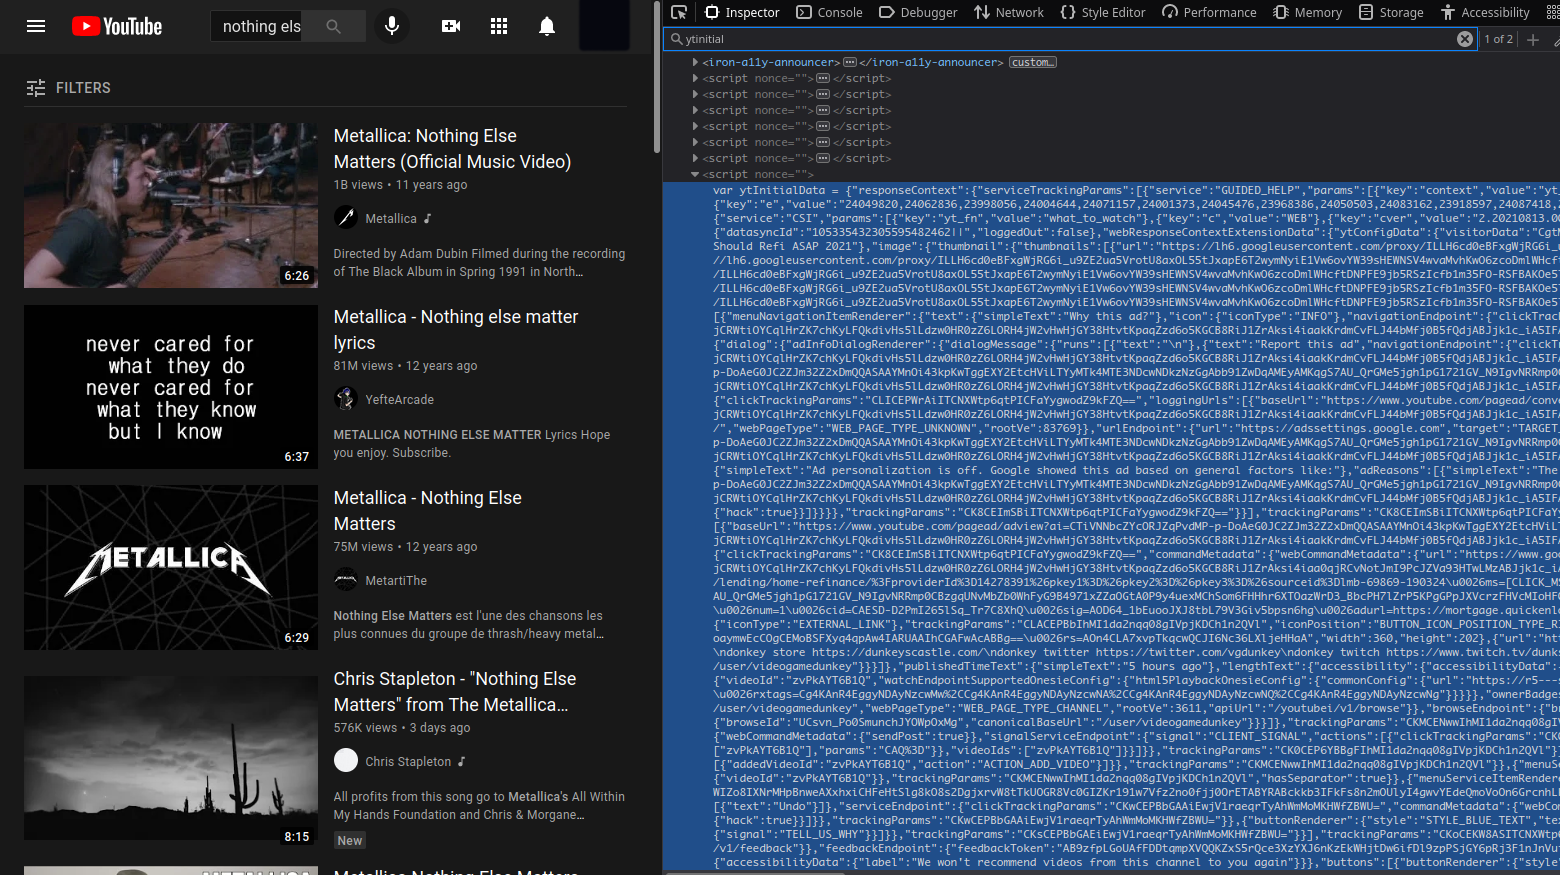Expand the first script element node
The width and height of the screenshot is (1560, 875).
pyautogui.click(x=694, y=77)
